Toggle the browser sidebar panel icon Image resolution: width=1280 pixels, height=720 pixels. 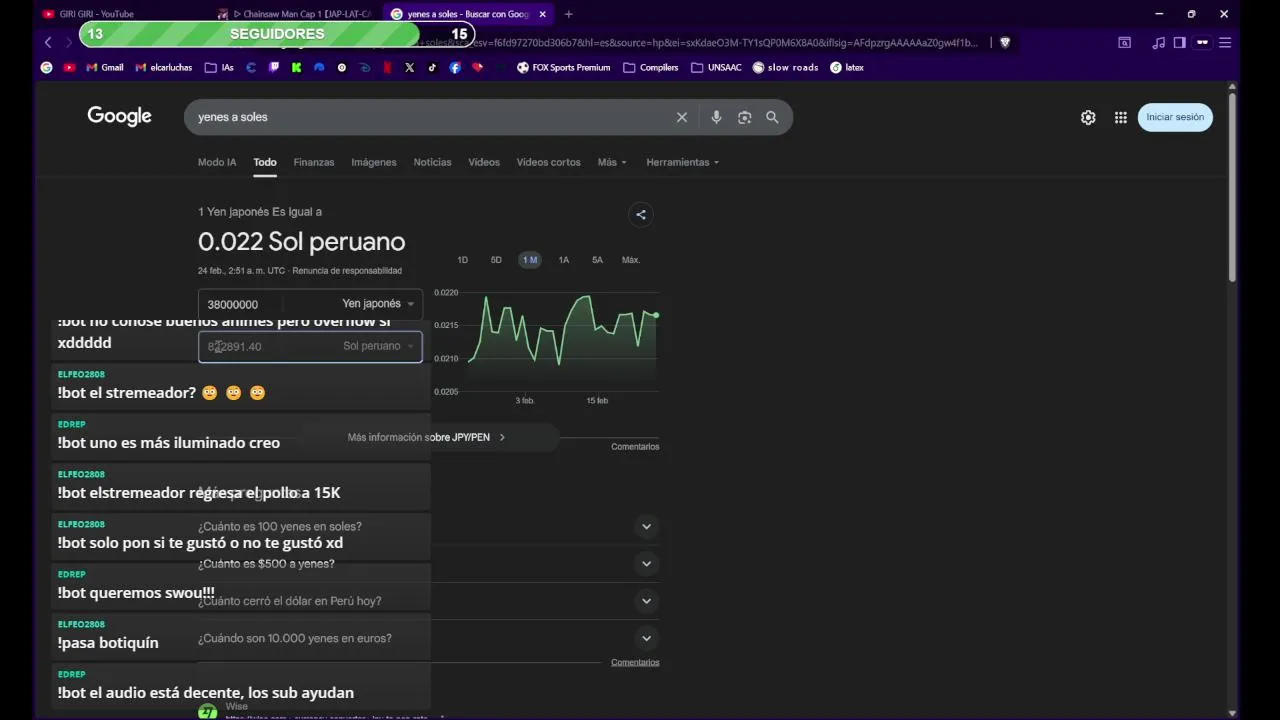point(1180,42)
